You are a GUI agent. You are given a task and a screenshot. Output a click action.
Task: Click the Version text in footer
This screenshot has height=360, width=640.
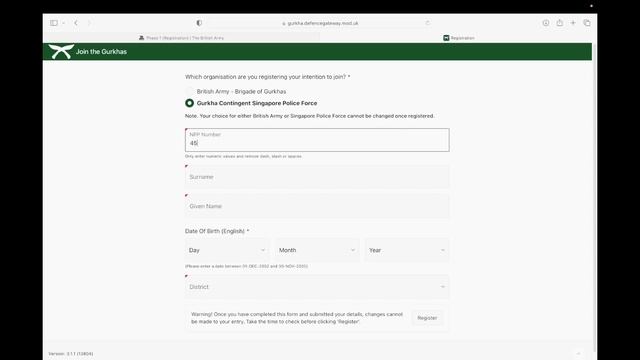[x=71, y=353]
